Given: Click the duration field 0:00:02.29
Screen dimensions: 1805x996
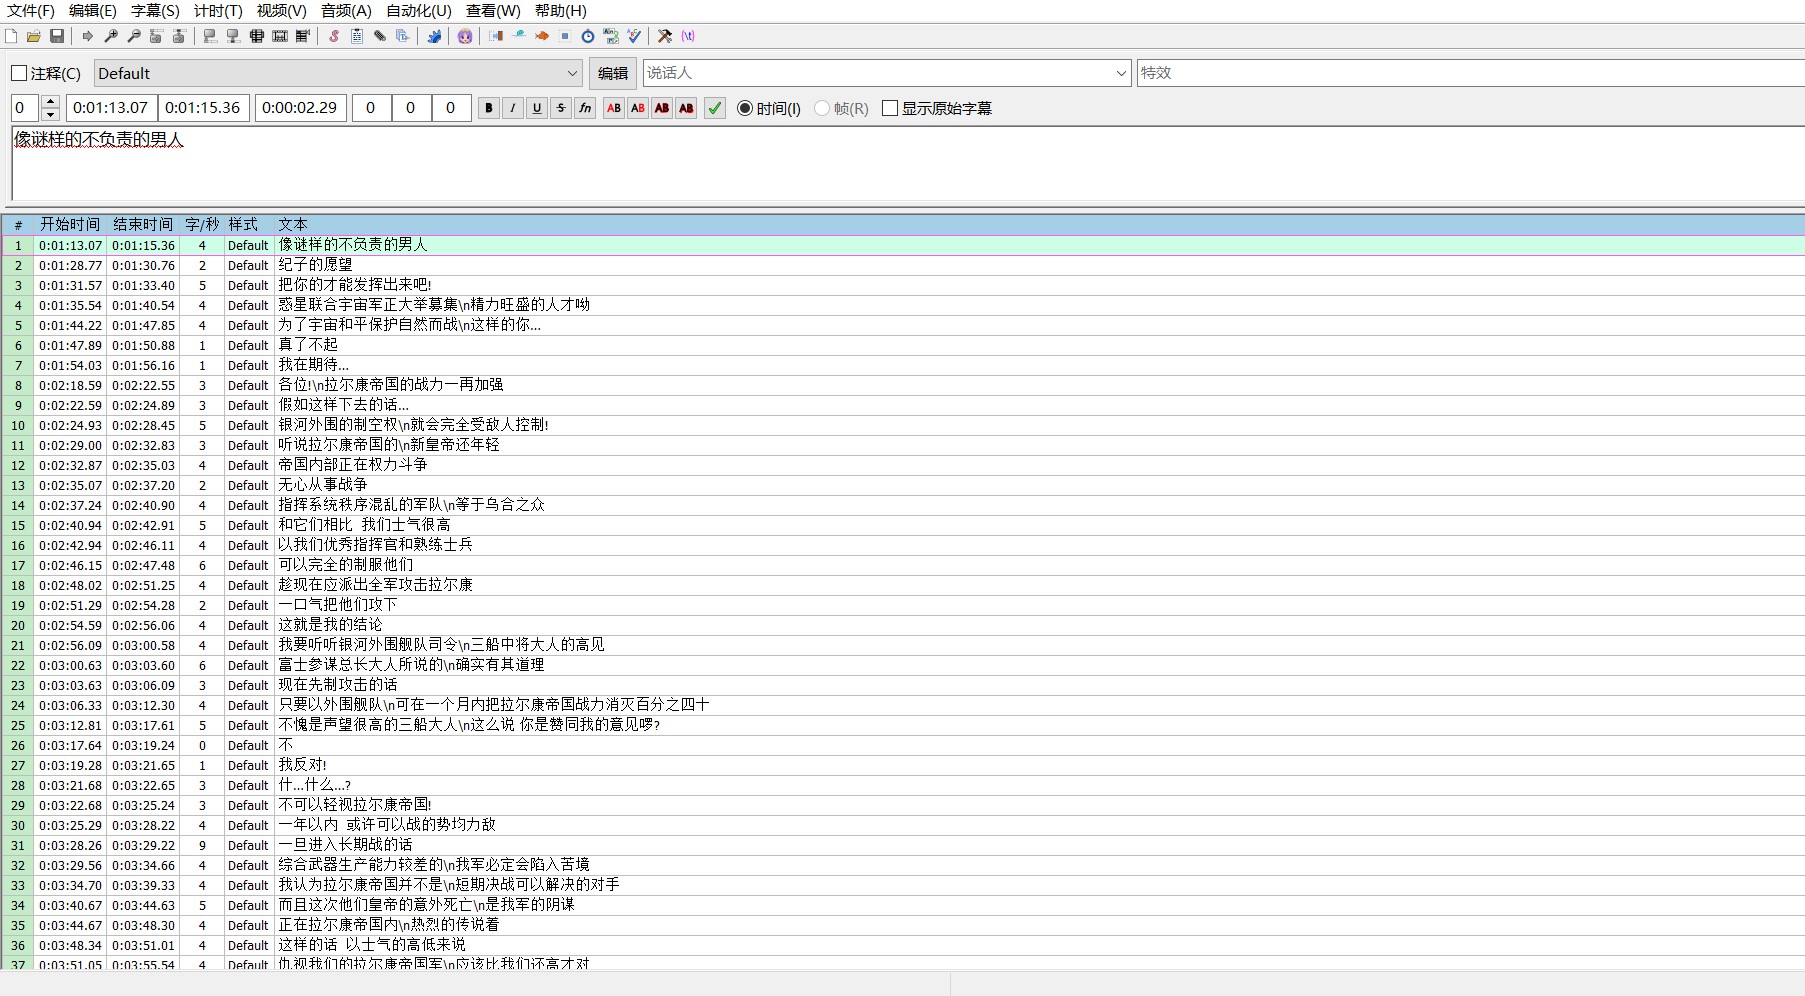Looking at the screenshot, I should (x=300, y=108).
